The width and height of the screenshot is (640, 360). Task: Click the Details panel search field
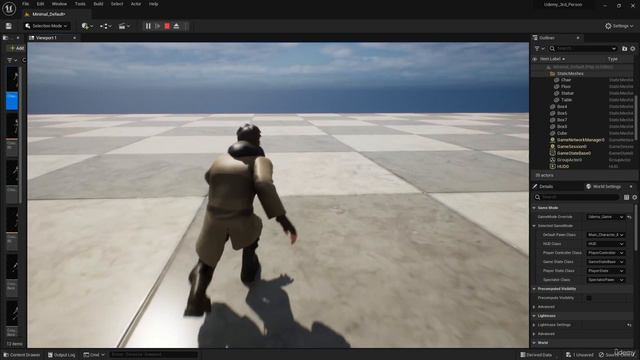pyautogui.click(x=576, y=197)
